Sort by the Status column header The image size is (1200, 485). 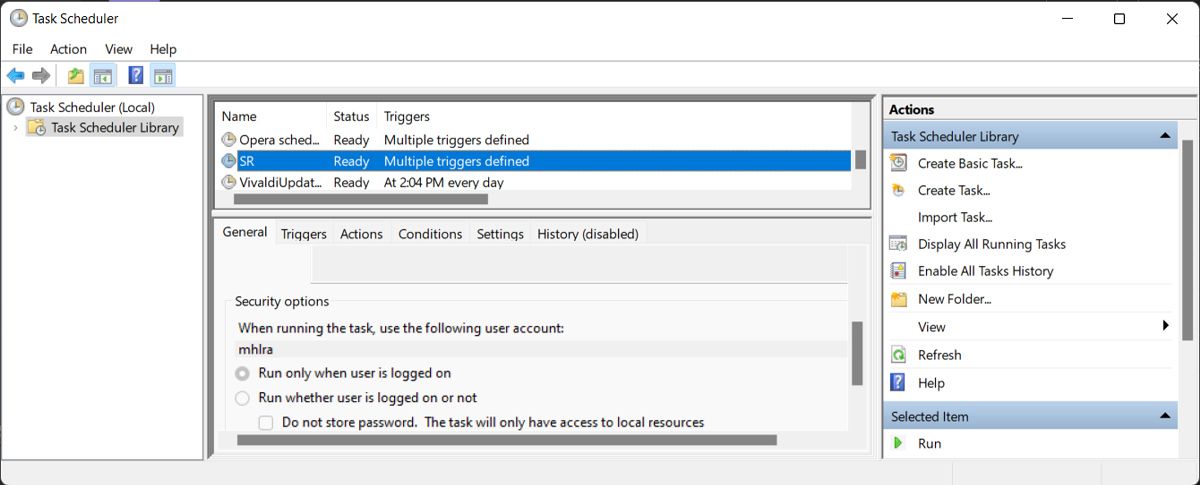pos(352,116)
